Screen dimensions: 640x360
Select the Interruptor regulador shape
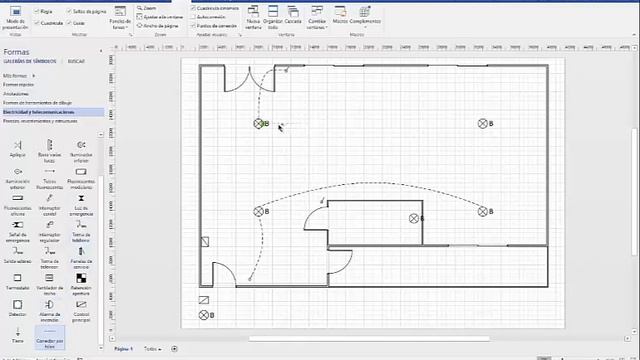[49, 231]
